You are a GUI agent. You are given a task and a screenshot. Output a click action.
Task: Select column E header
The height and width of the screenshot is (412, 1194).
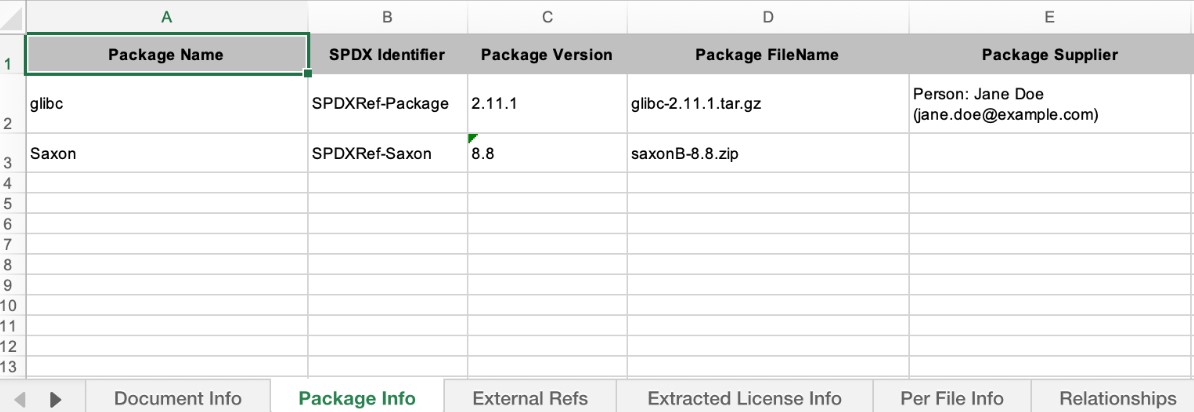click(x=1050, y=17)
